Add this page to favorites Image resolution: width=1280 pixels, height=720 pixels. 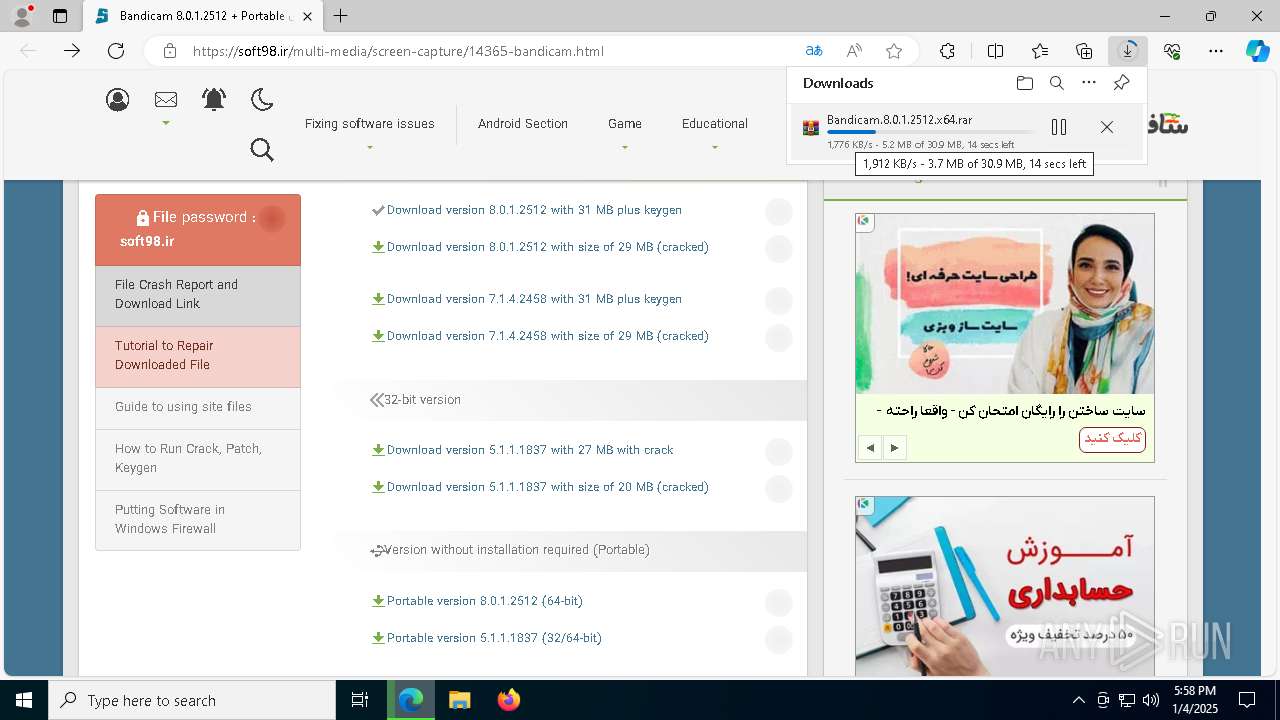click(x=894, y=51)
